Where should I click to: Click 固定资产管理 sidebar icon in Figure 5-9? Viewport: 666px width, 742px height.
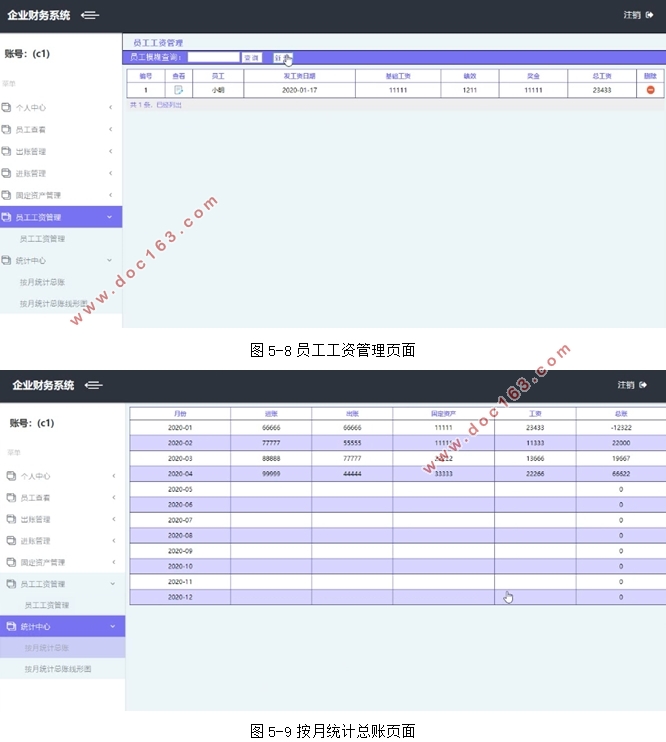click(x=11, y=562)
